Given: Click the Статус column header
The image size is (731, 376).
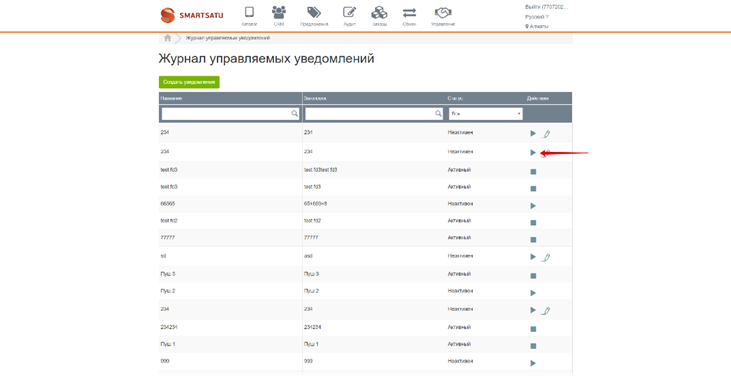Looking at the screenshot, I should 455,98.
